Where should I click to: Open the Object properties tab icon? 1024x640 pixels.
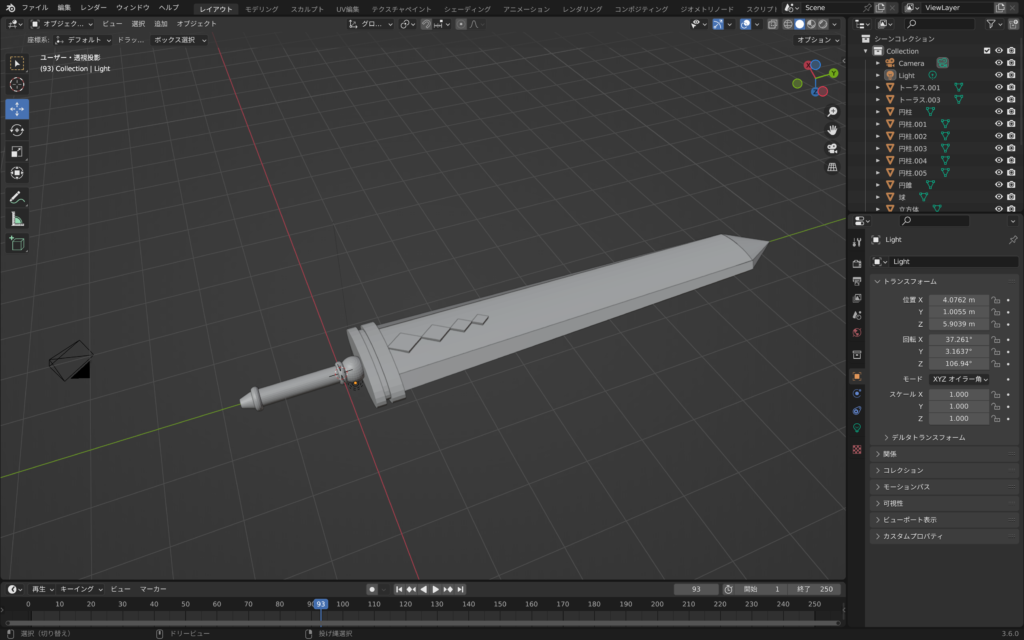tap(857, 376)
